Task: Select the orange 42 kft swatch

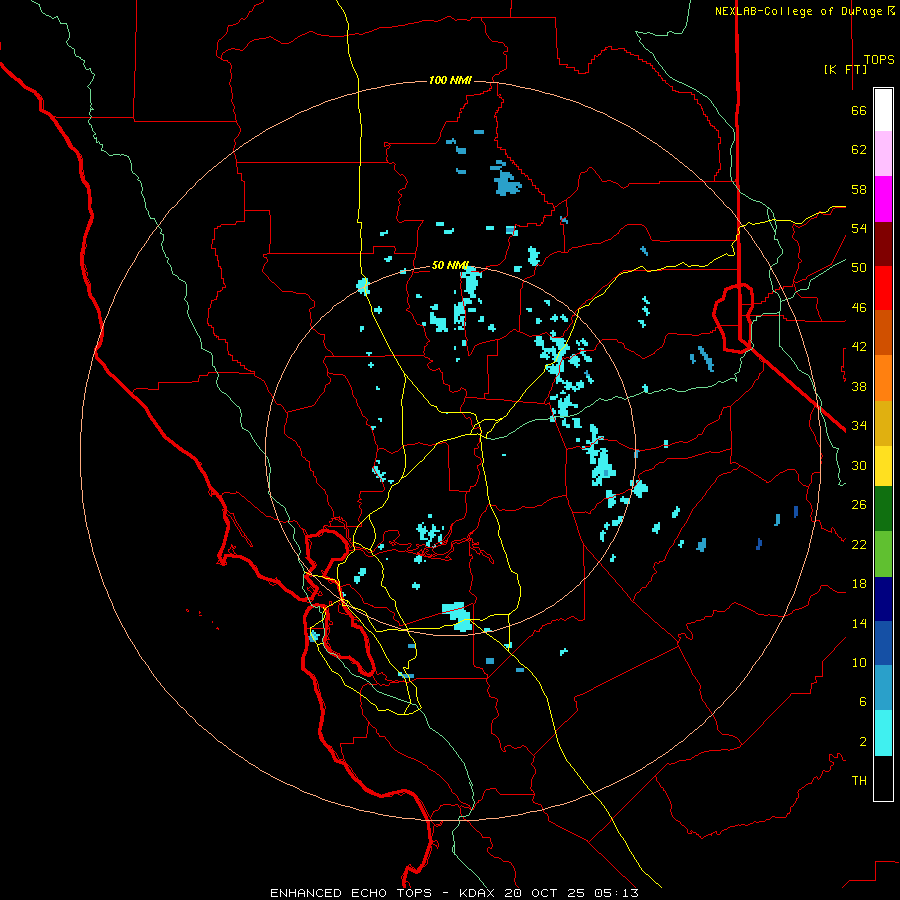Action: click(883, 378)
